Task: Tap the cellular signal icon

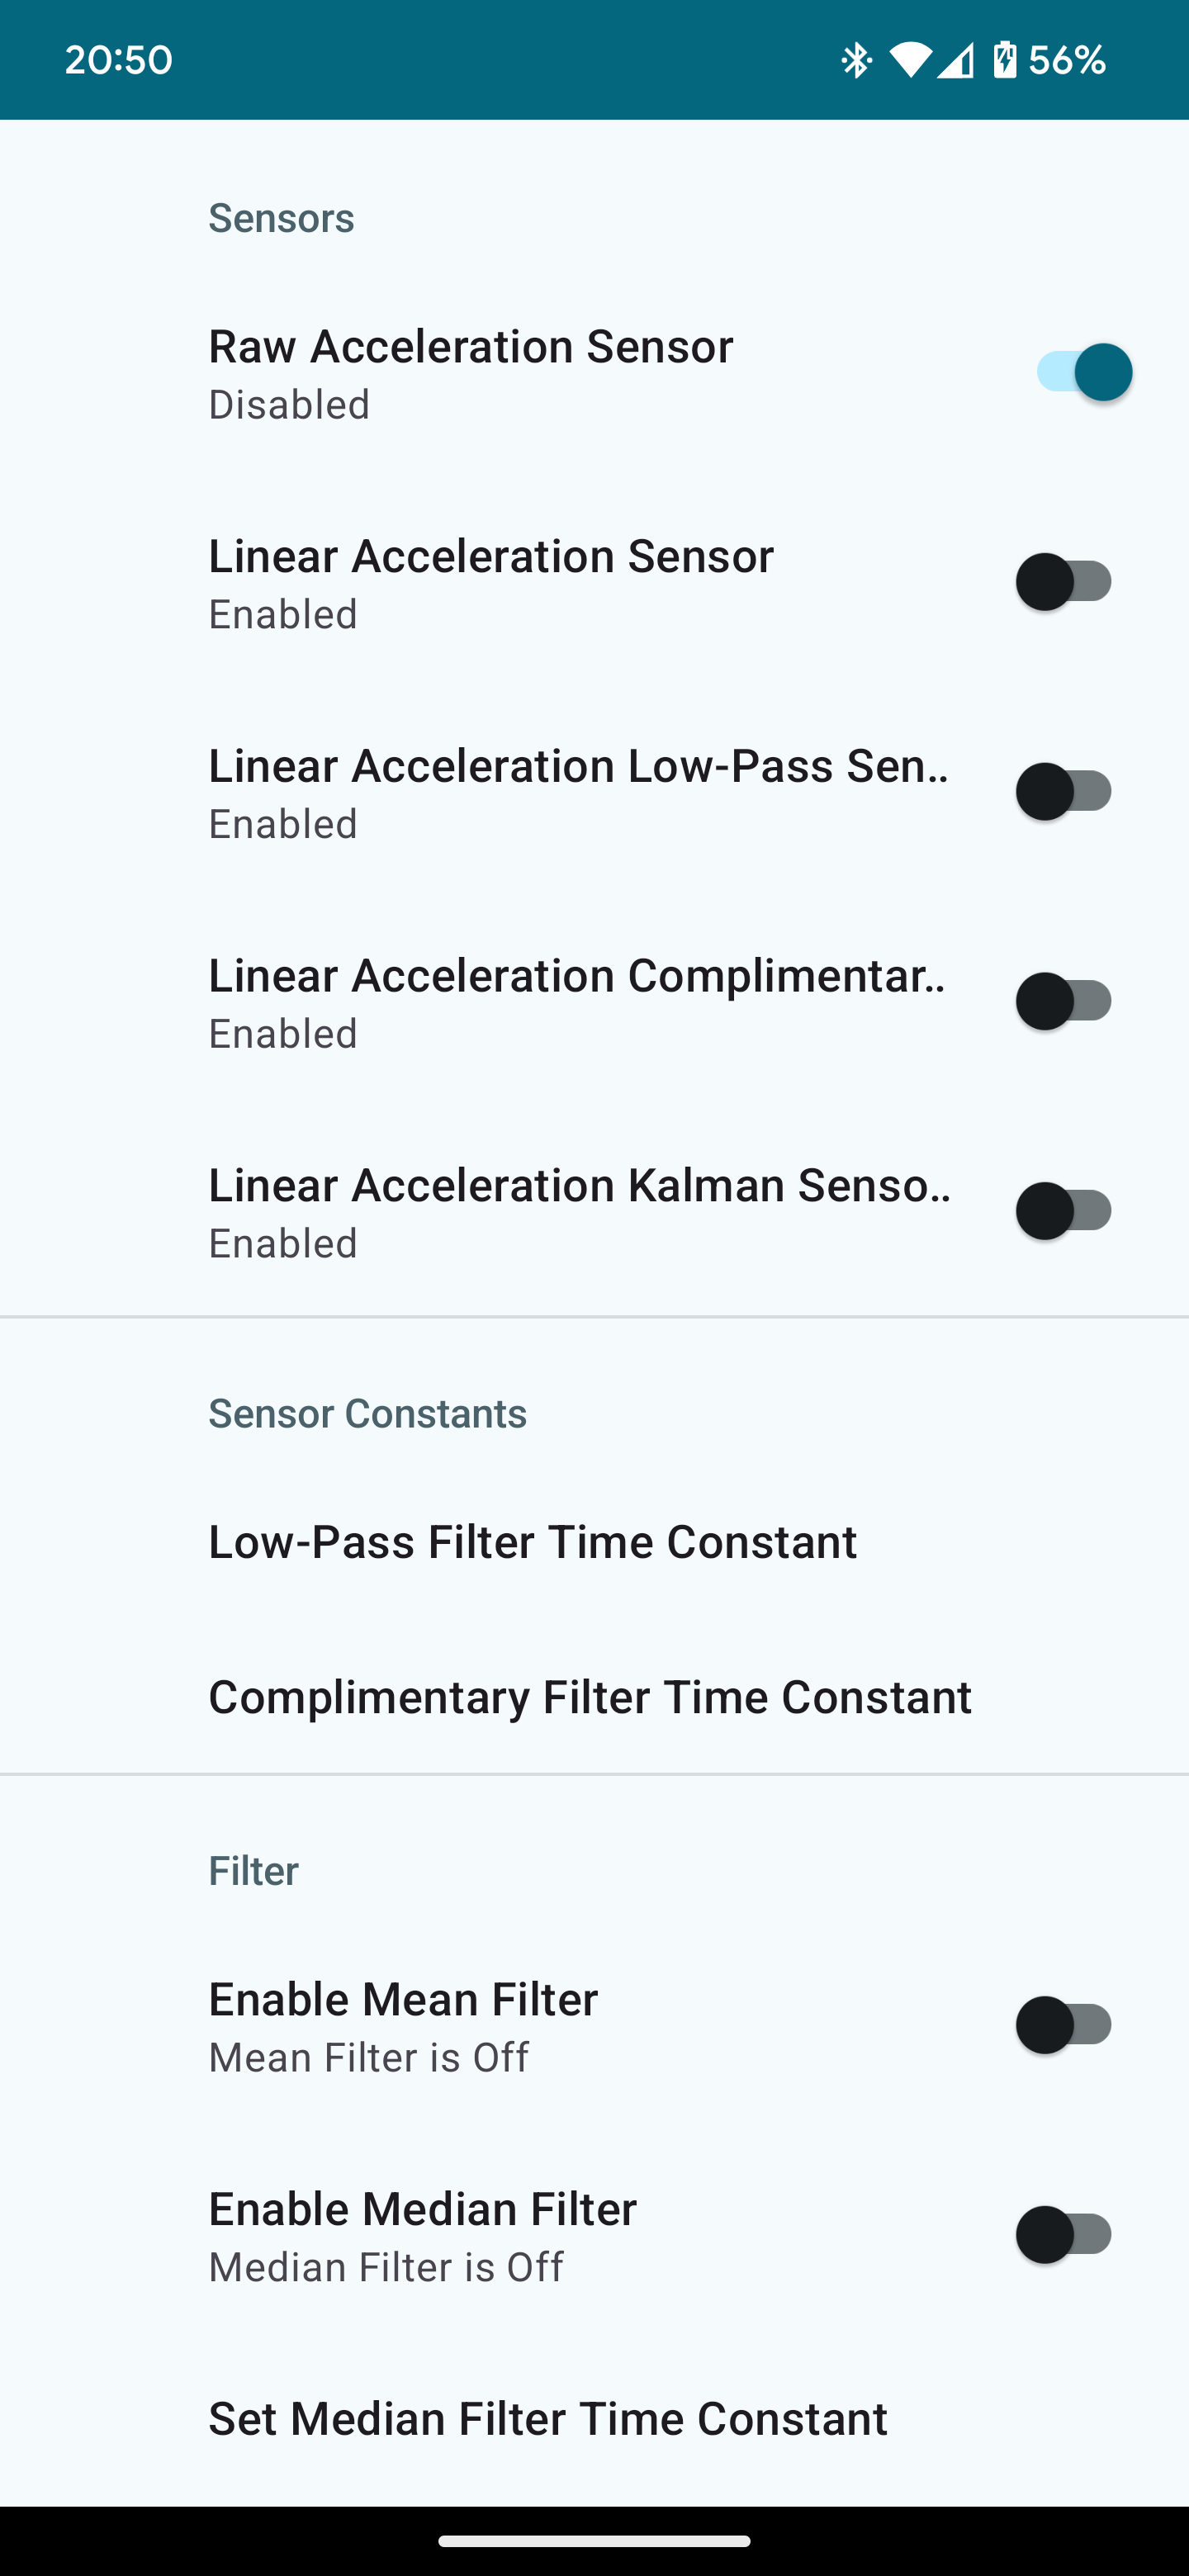Action: pos(956,60)
